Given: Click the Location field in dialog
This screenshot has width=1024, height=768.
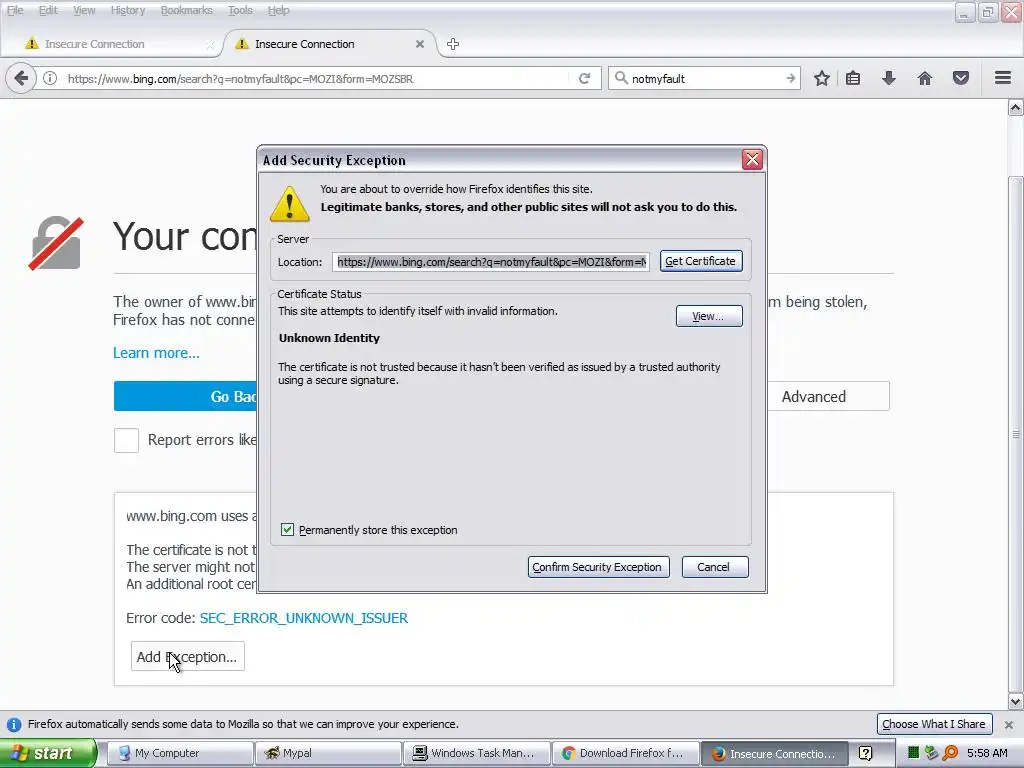Looking at the screenshot, I should pyautogui.click(x=490, y=262).
